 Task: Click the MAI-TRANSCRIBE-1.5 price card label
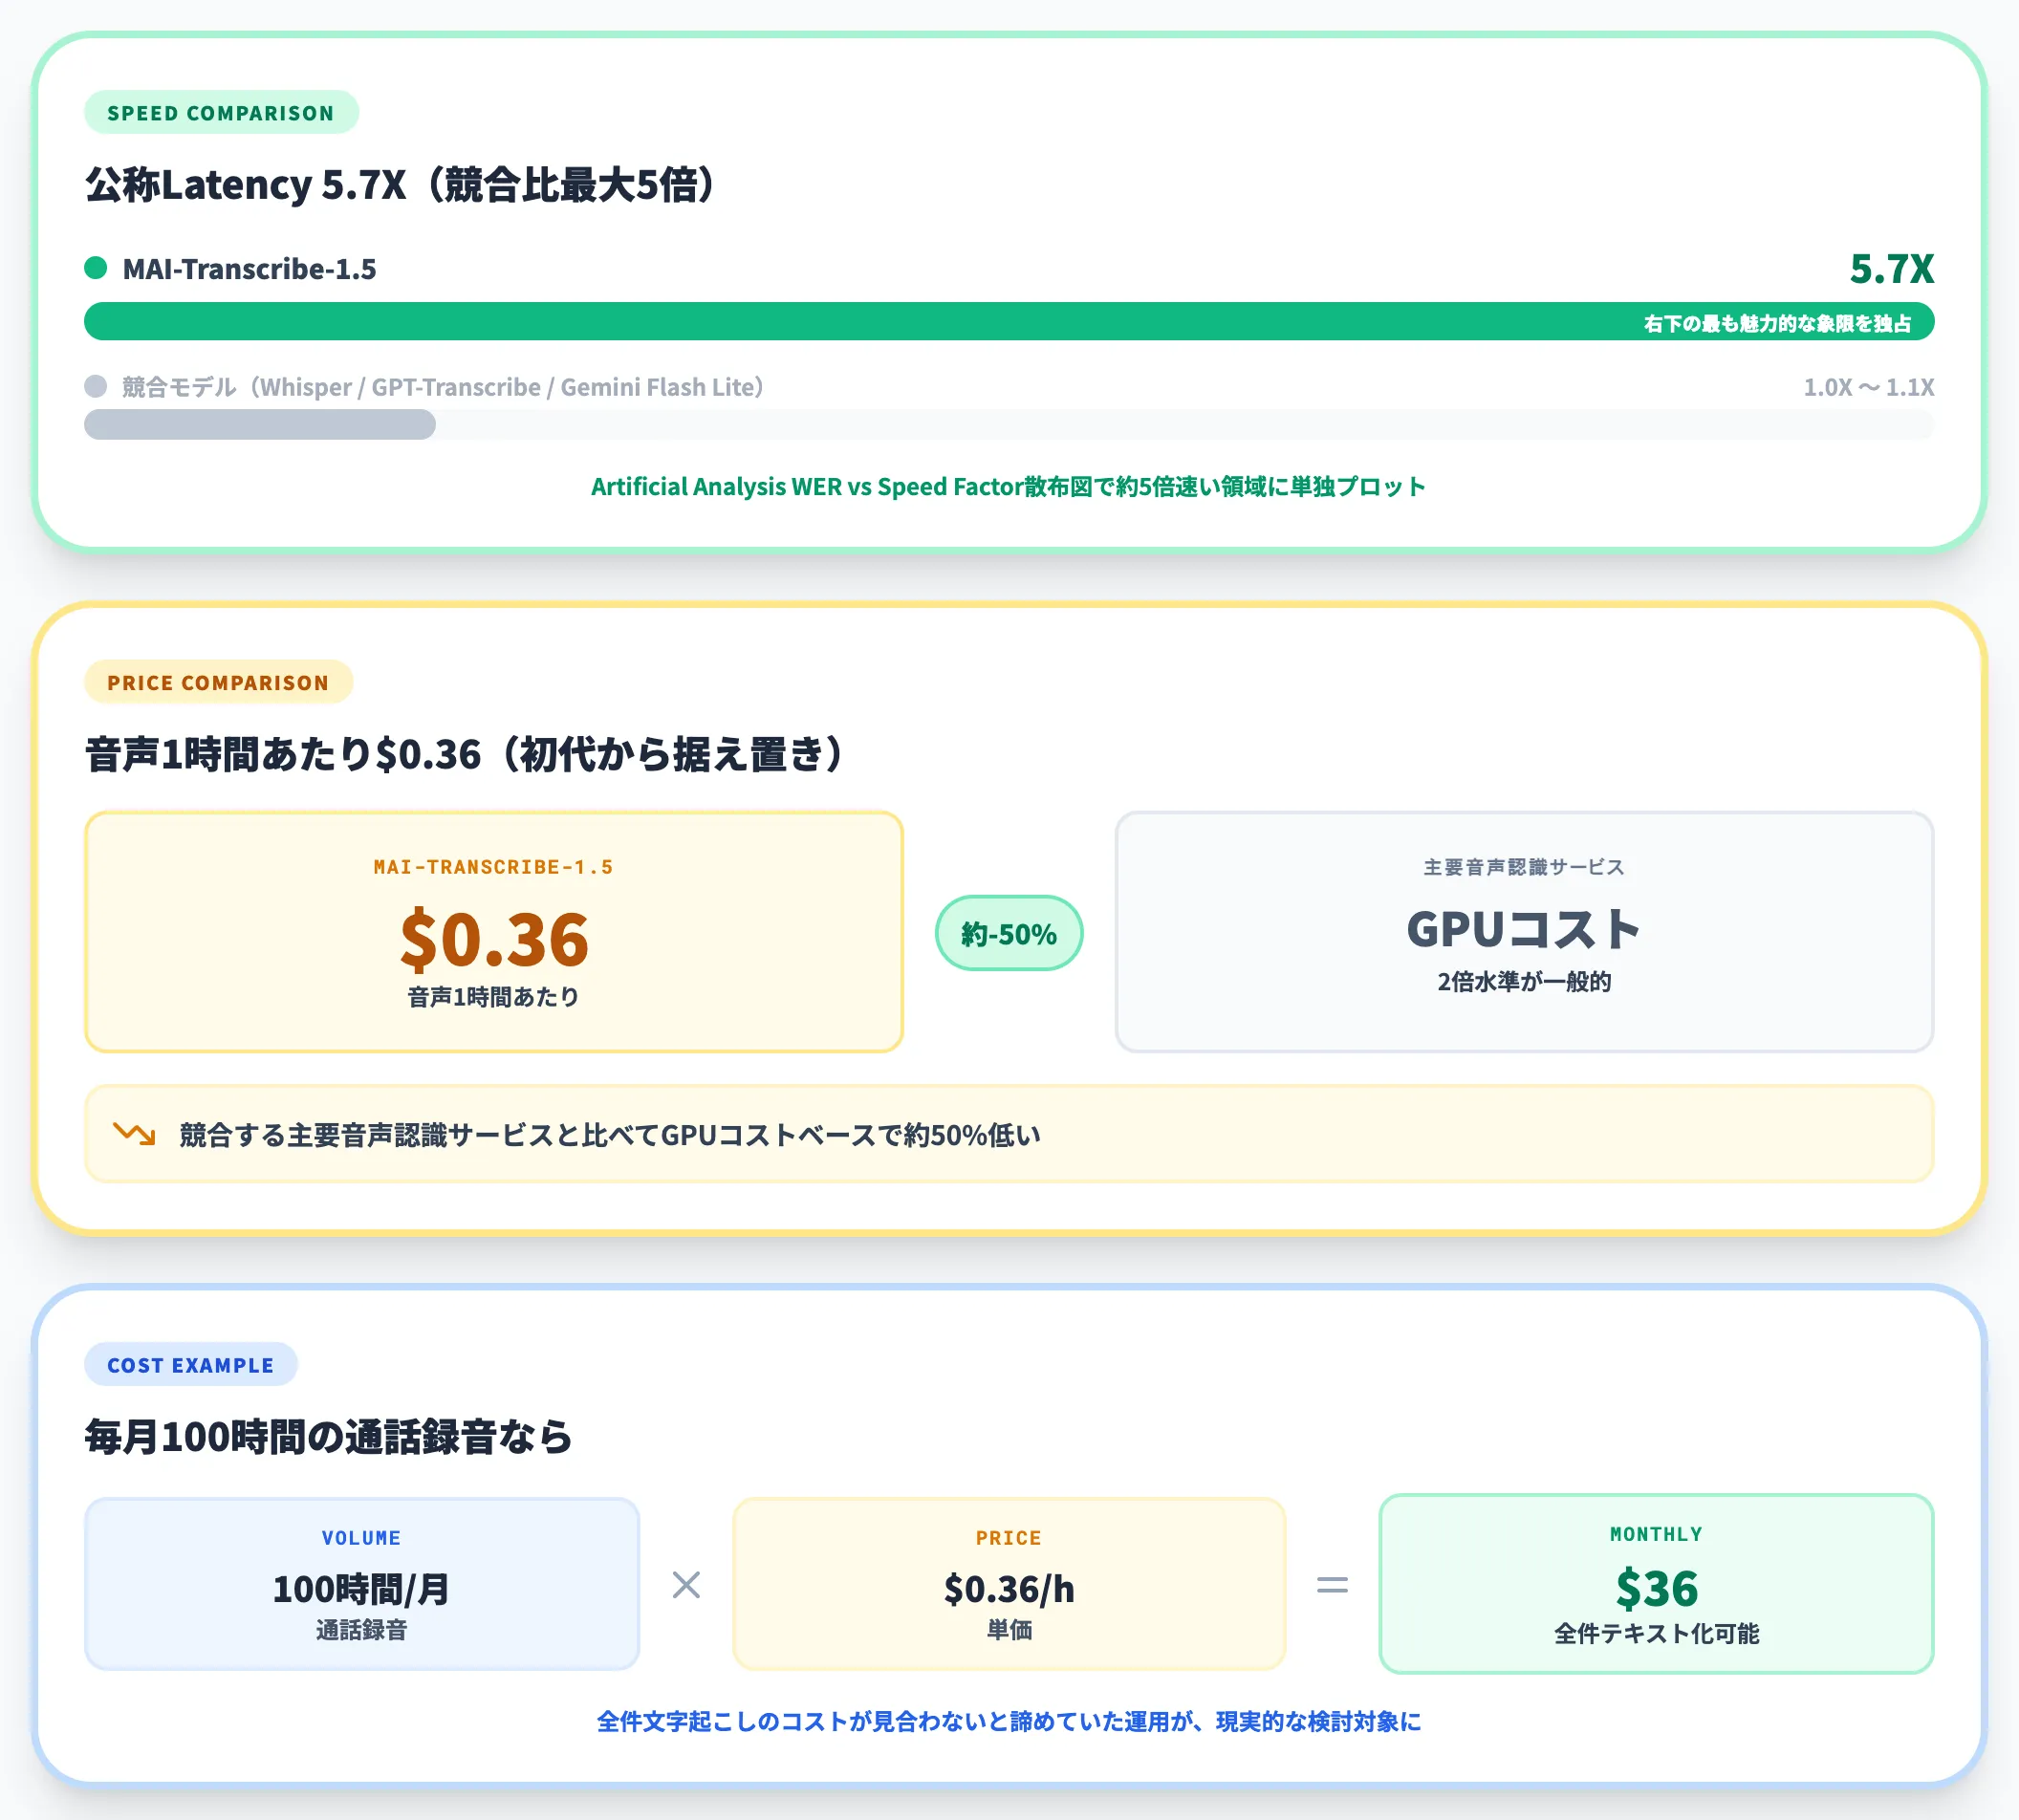tap(494, 867)
